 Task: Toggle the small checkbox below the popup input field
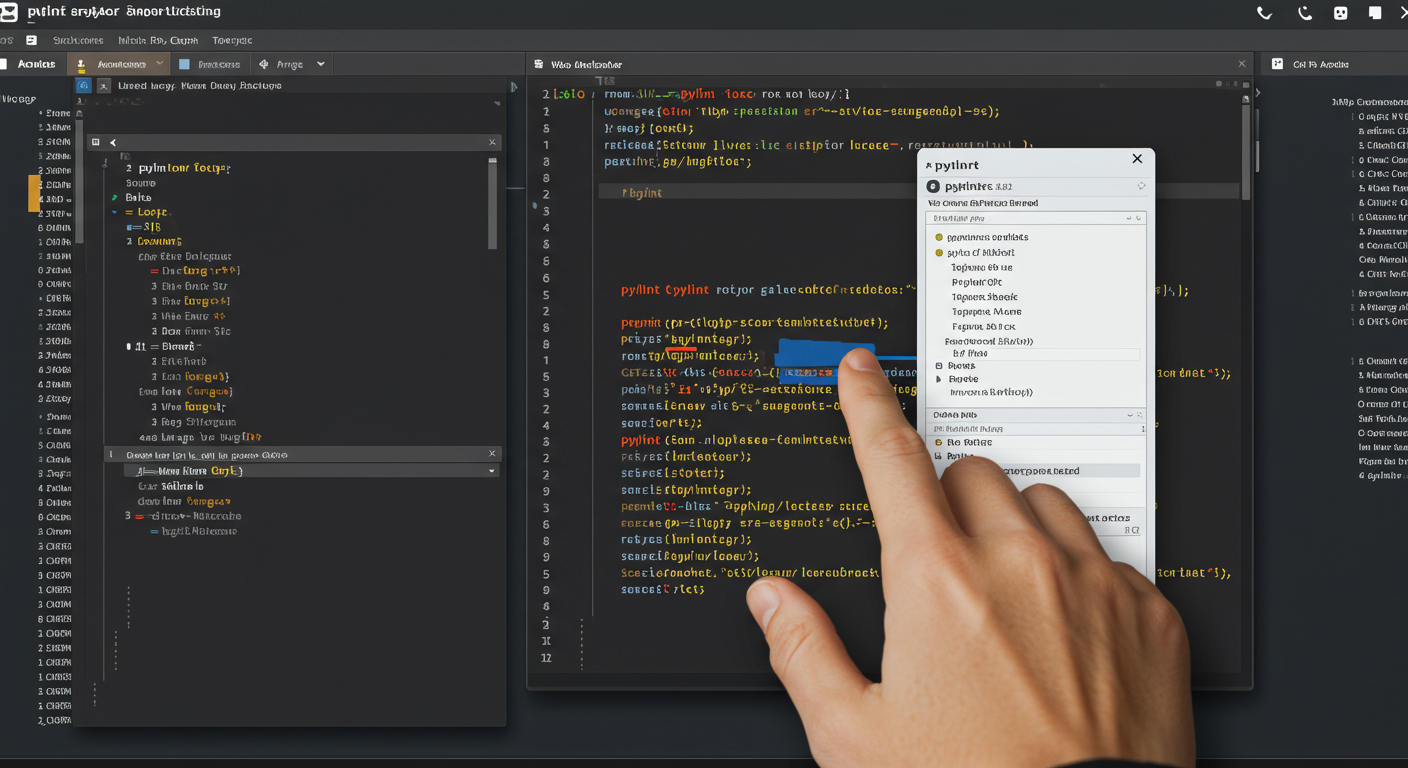[x=939, y=366]
